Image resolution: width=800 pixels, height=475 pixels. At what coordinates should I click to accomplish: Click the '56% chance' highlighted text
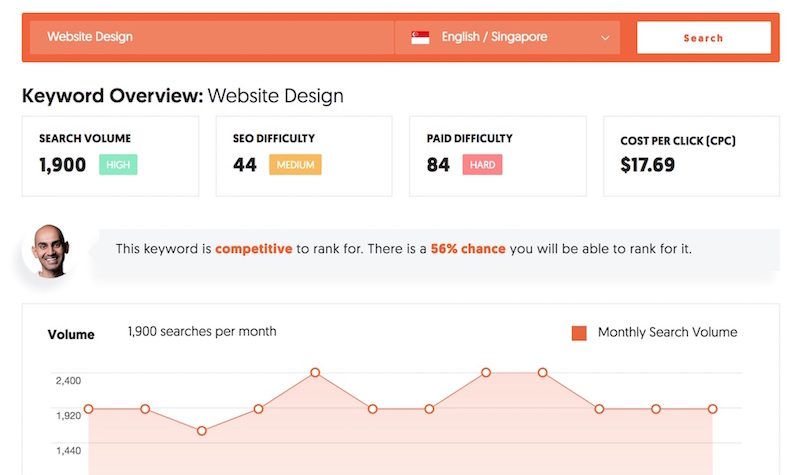click(468, 249)
